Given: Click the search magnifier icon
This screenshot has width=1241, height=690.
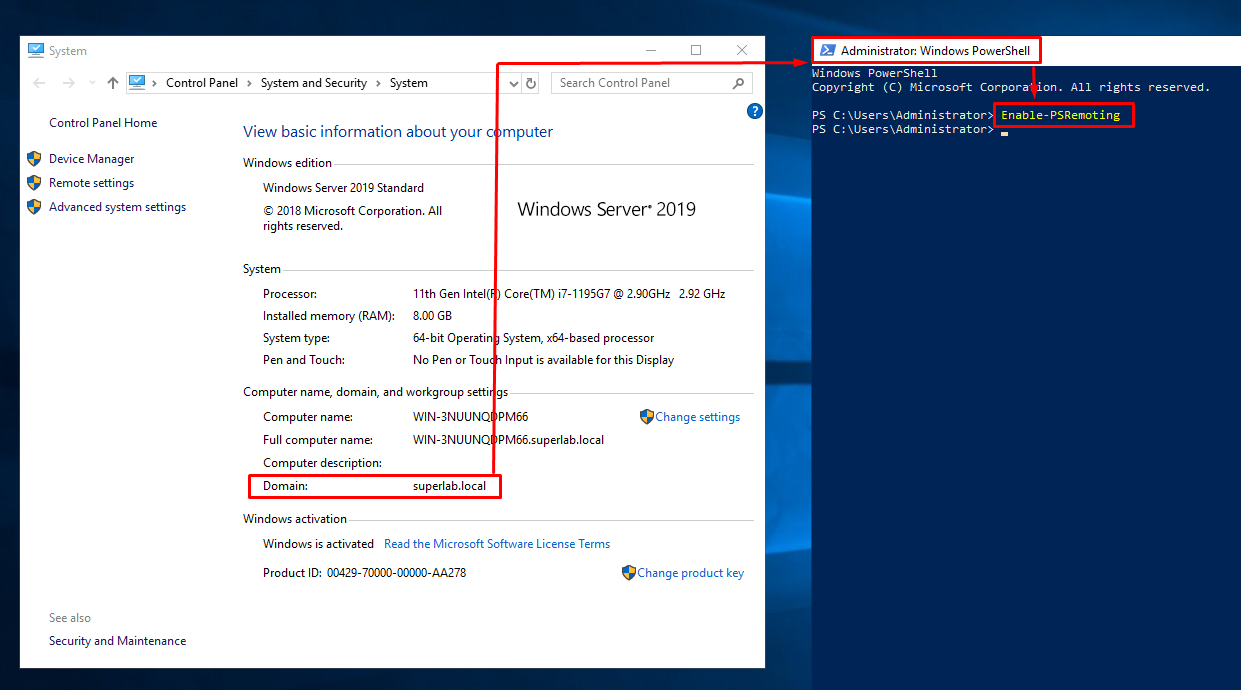Looking at the screenshot, I should click(x=739, y=83).
